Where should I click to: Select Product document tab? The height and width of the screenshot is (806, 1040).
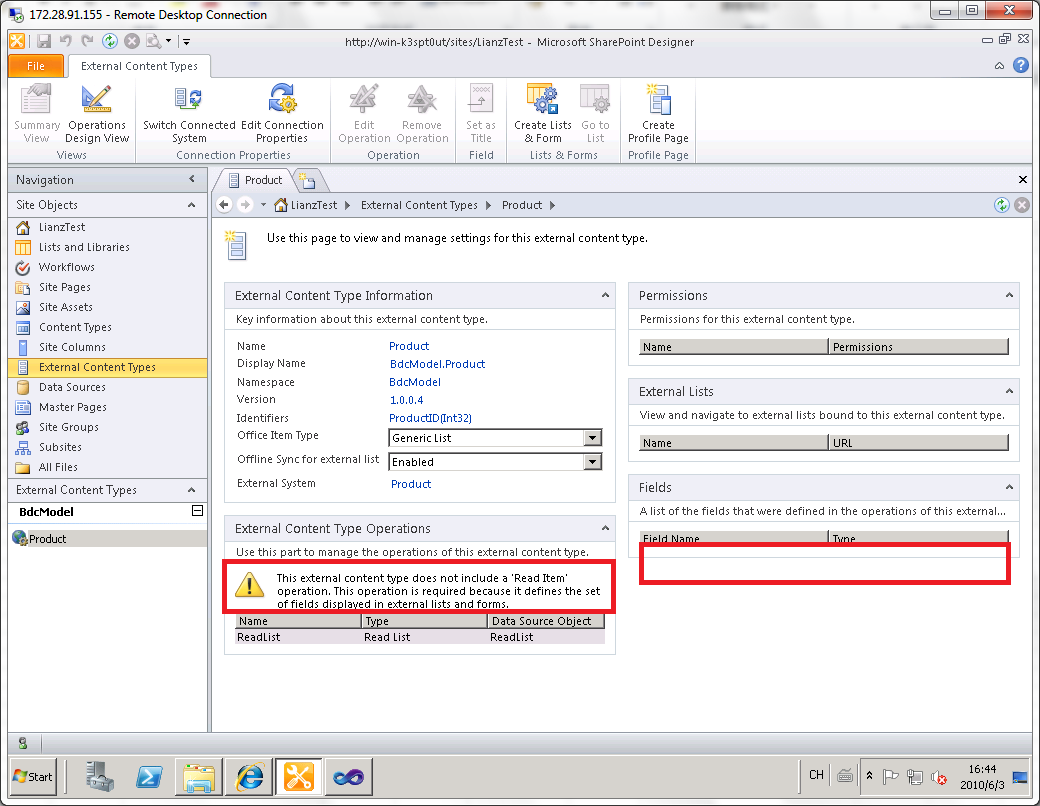[255, 180]
